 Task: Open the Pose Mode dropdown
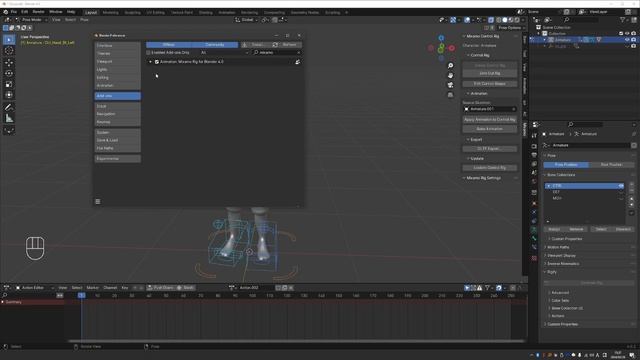coord(32,20)
